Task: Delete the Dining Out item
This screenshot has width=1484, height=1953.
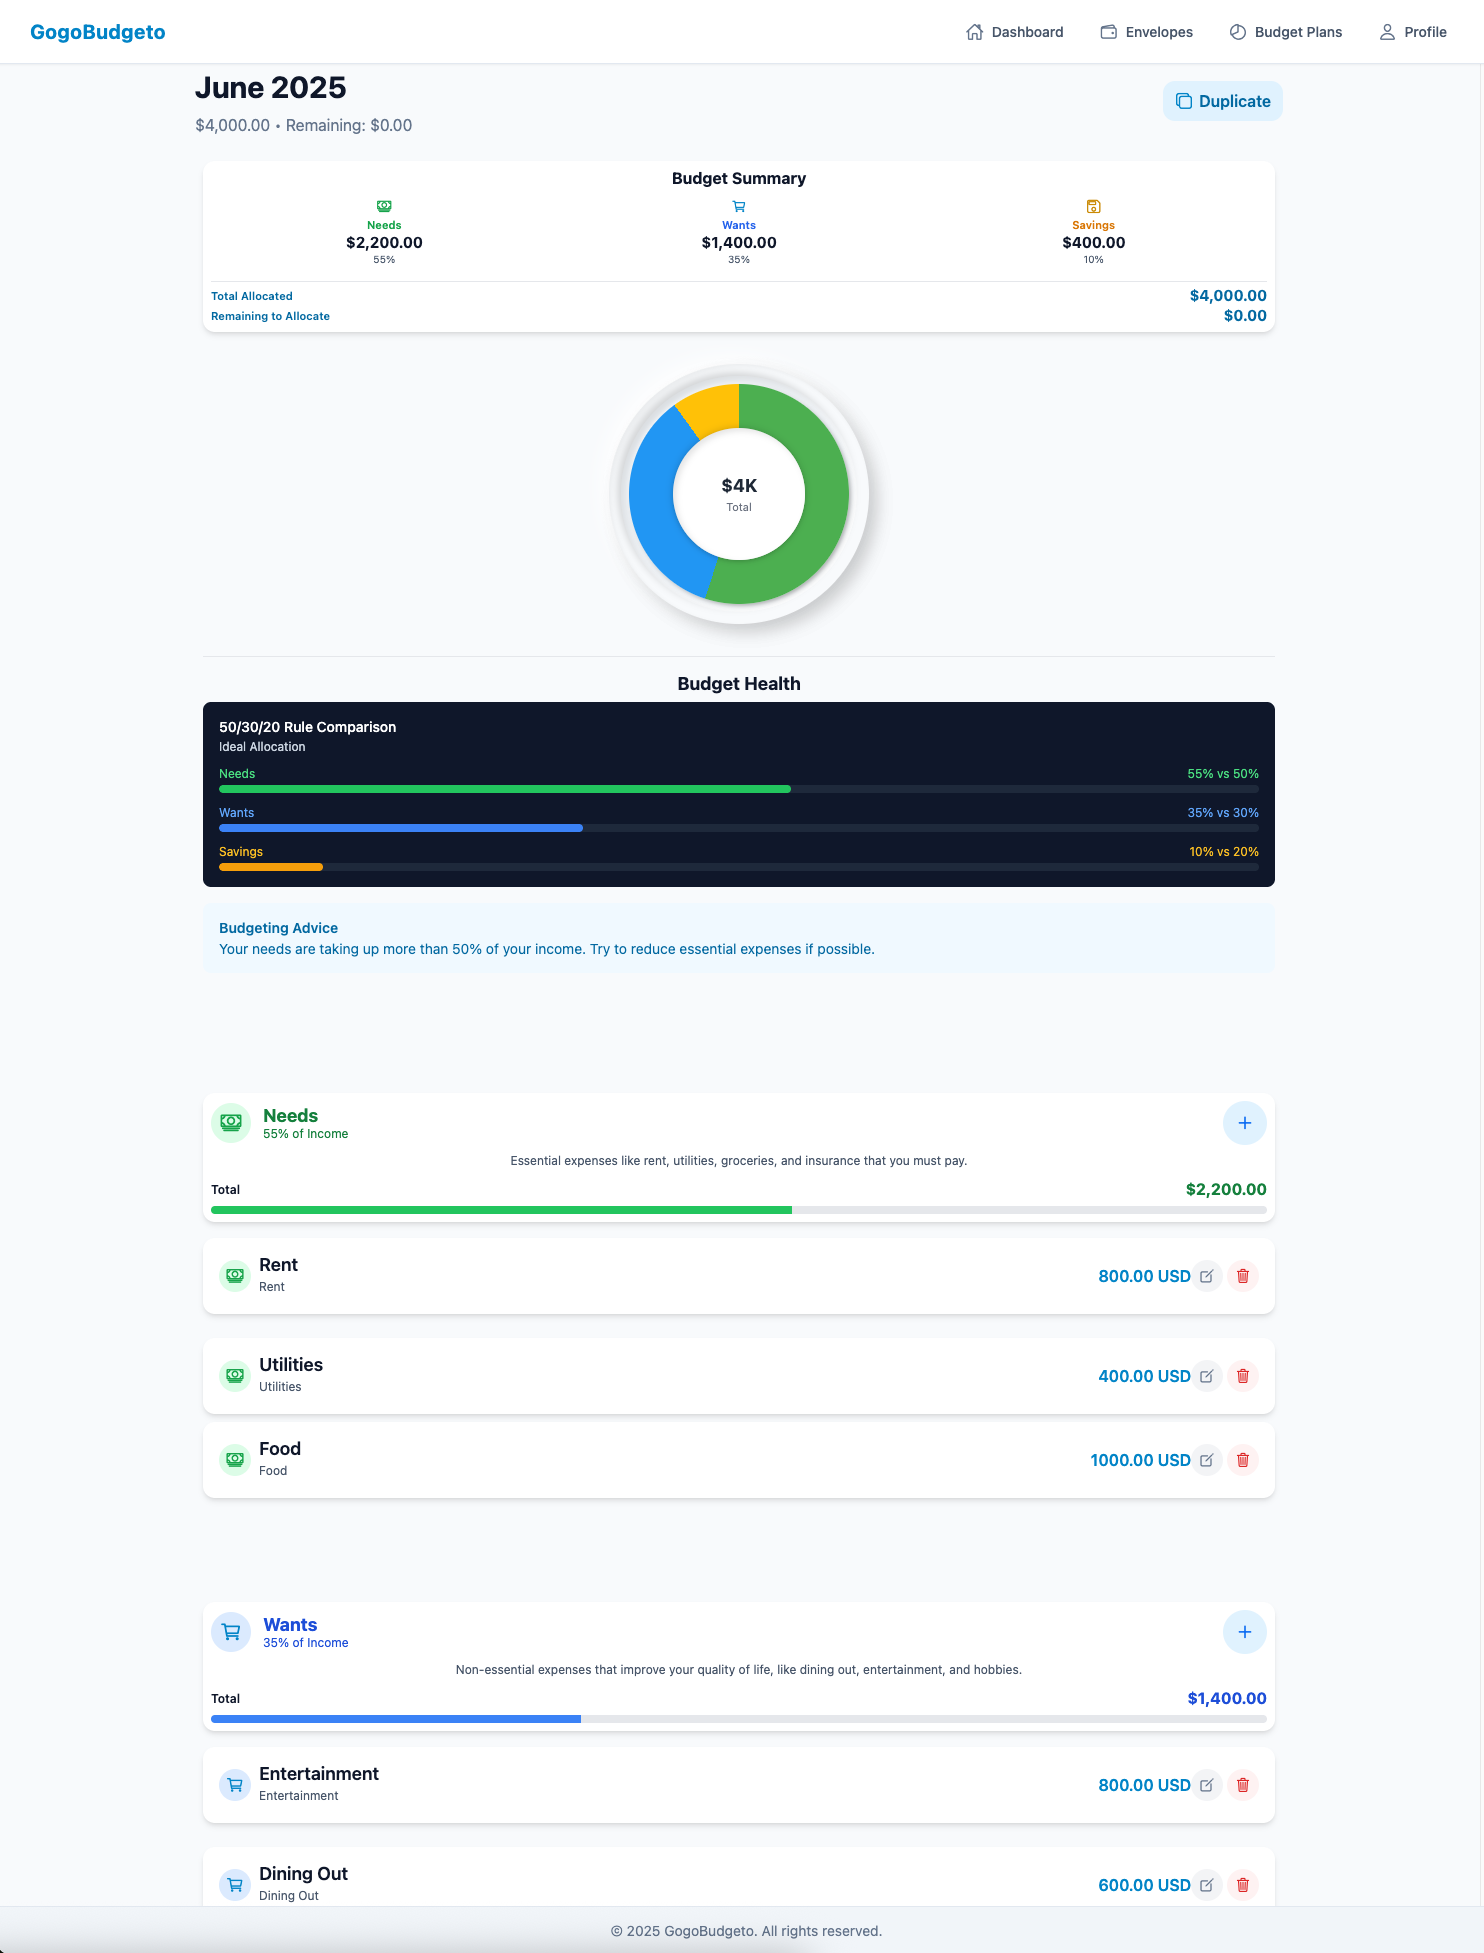Action: click(1243, 1885)
